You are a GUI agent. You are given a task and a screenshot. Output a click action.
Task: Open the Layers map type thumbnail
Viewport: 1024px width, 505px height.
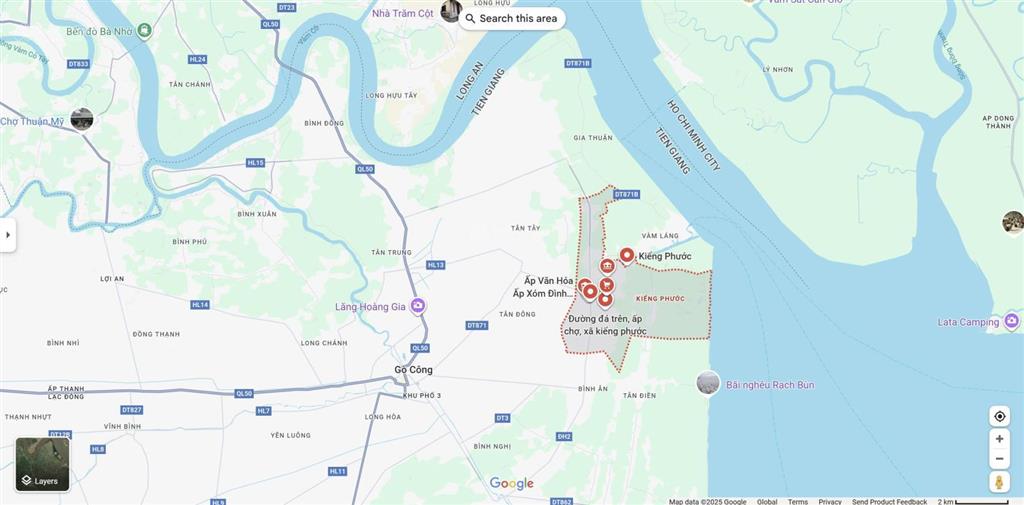42,464
